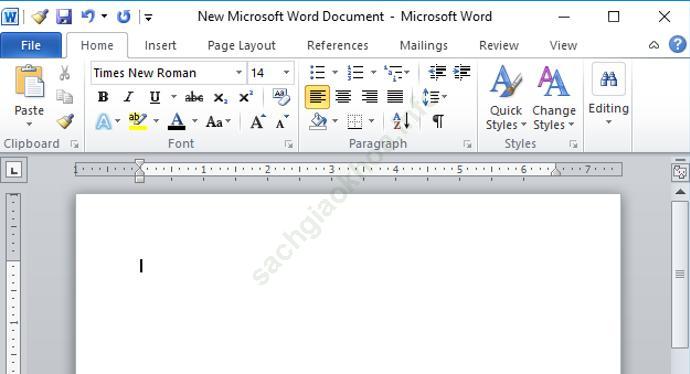Apply strikethrough formatting

[x=194, y=97]
